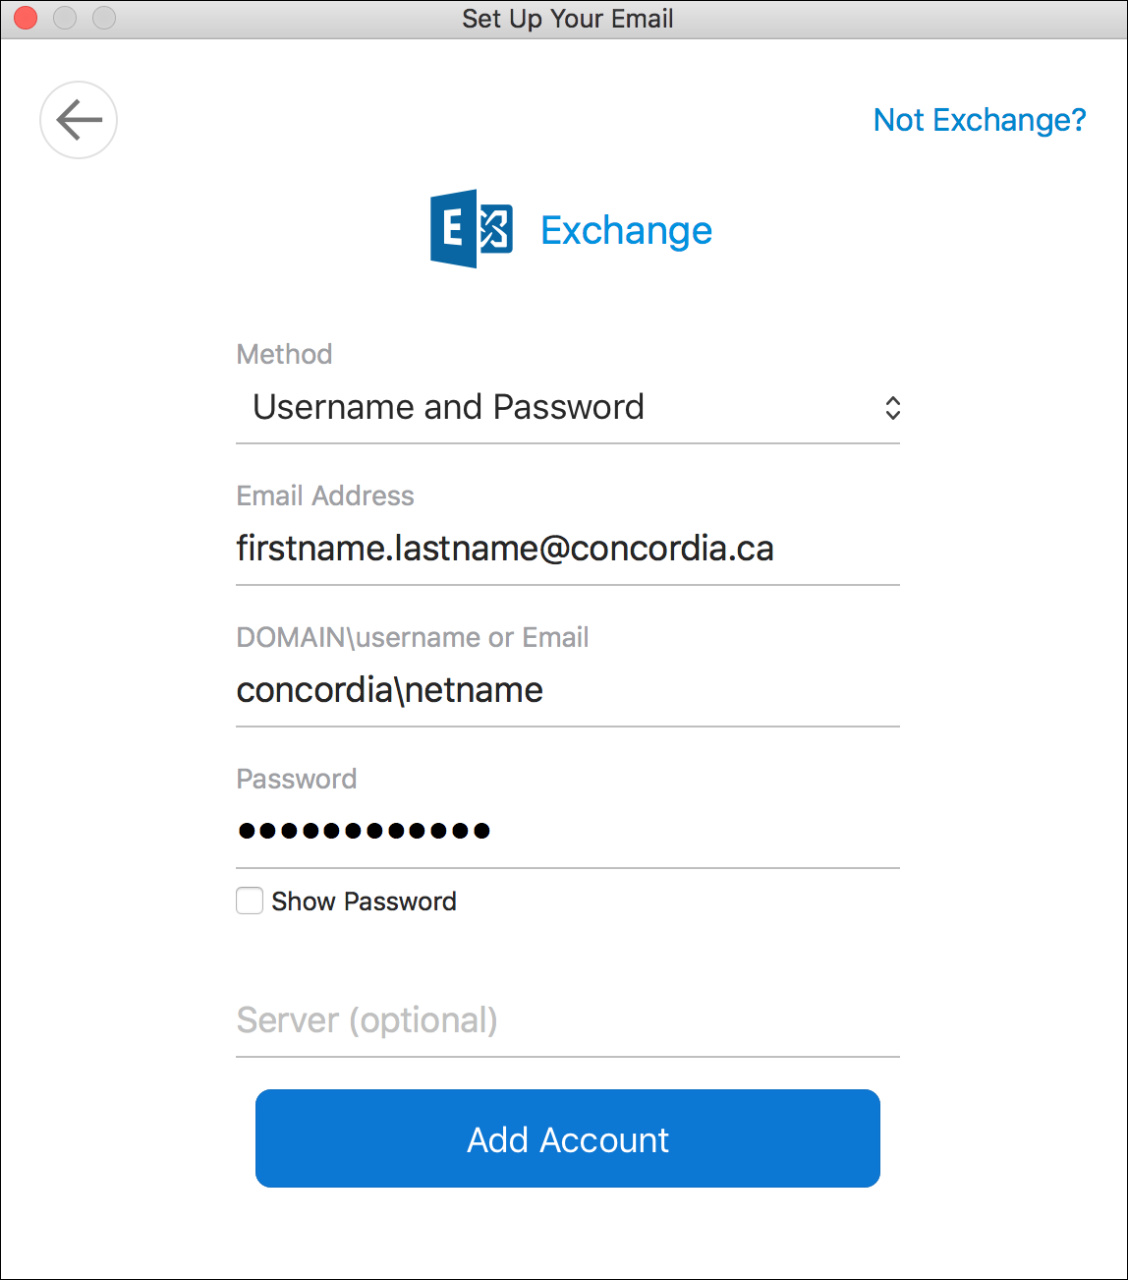Click the 'Not Exchange?' link

tap(979, 120)
